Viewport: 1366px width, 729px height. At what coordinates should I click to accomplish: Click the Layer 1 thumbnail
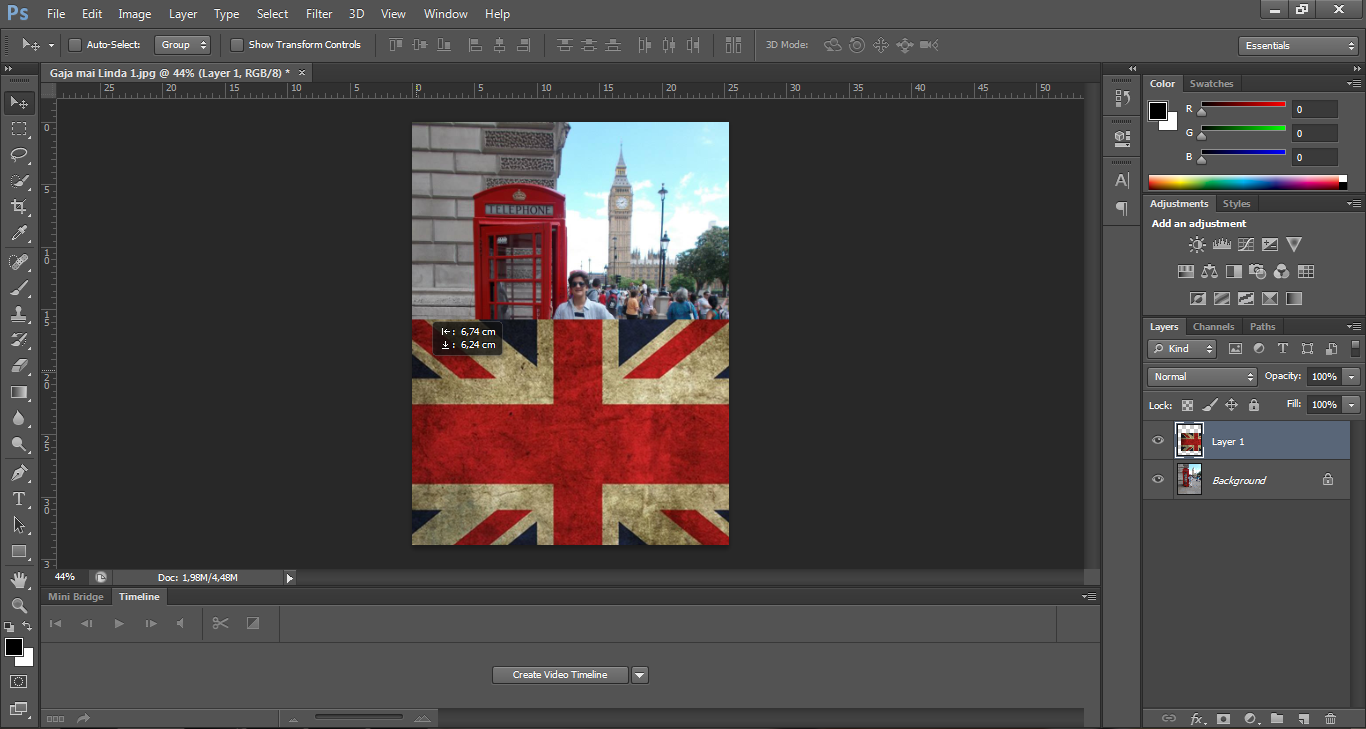click(1190, 441)
